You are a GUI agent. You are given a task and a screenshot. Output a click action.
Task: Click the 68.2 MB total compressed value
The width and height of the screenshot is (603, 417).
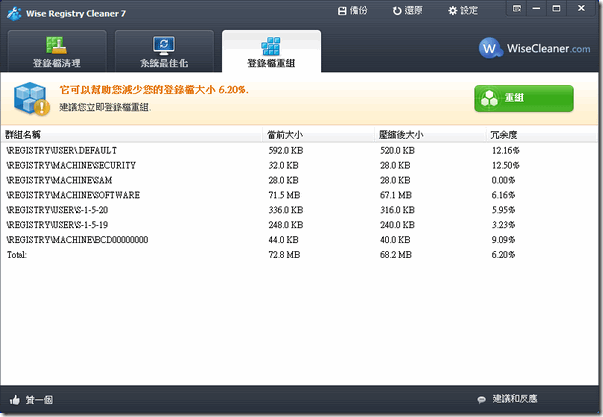pos(396,255)
